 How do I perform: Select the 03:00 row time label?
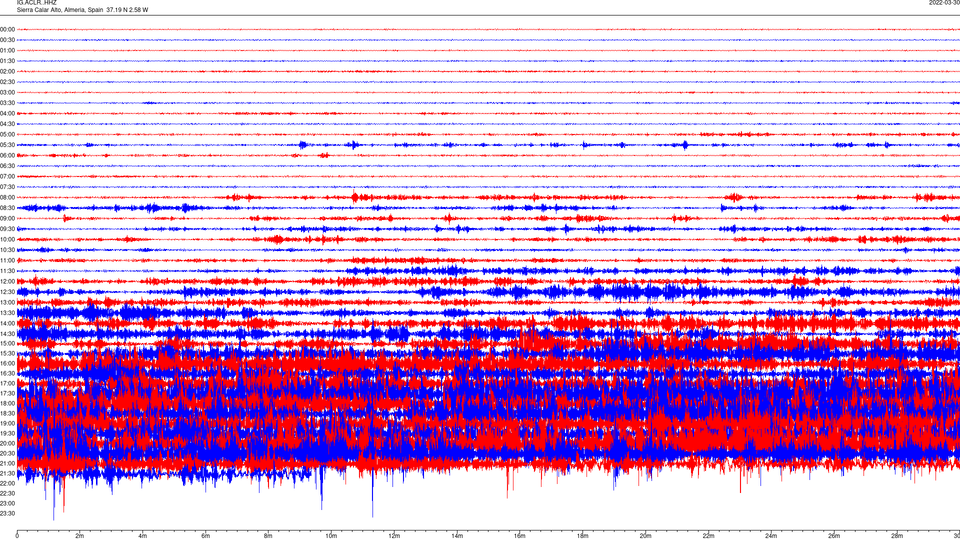(7, 92)
